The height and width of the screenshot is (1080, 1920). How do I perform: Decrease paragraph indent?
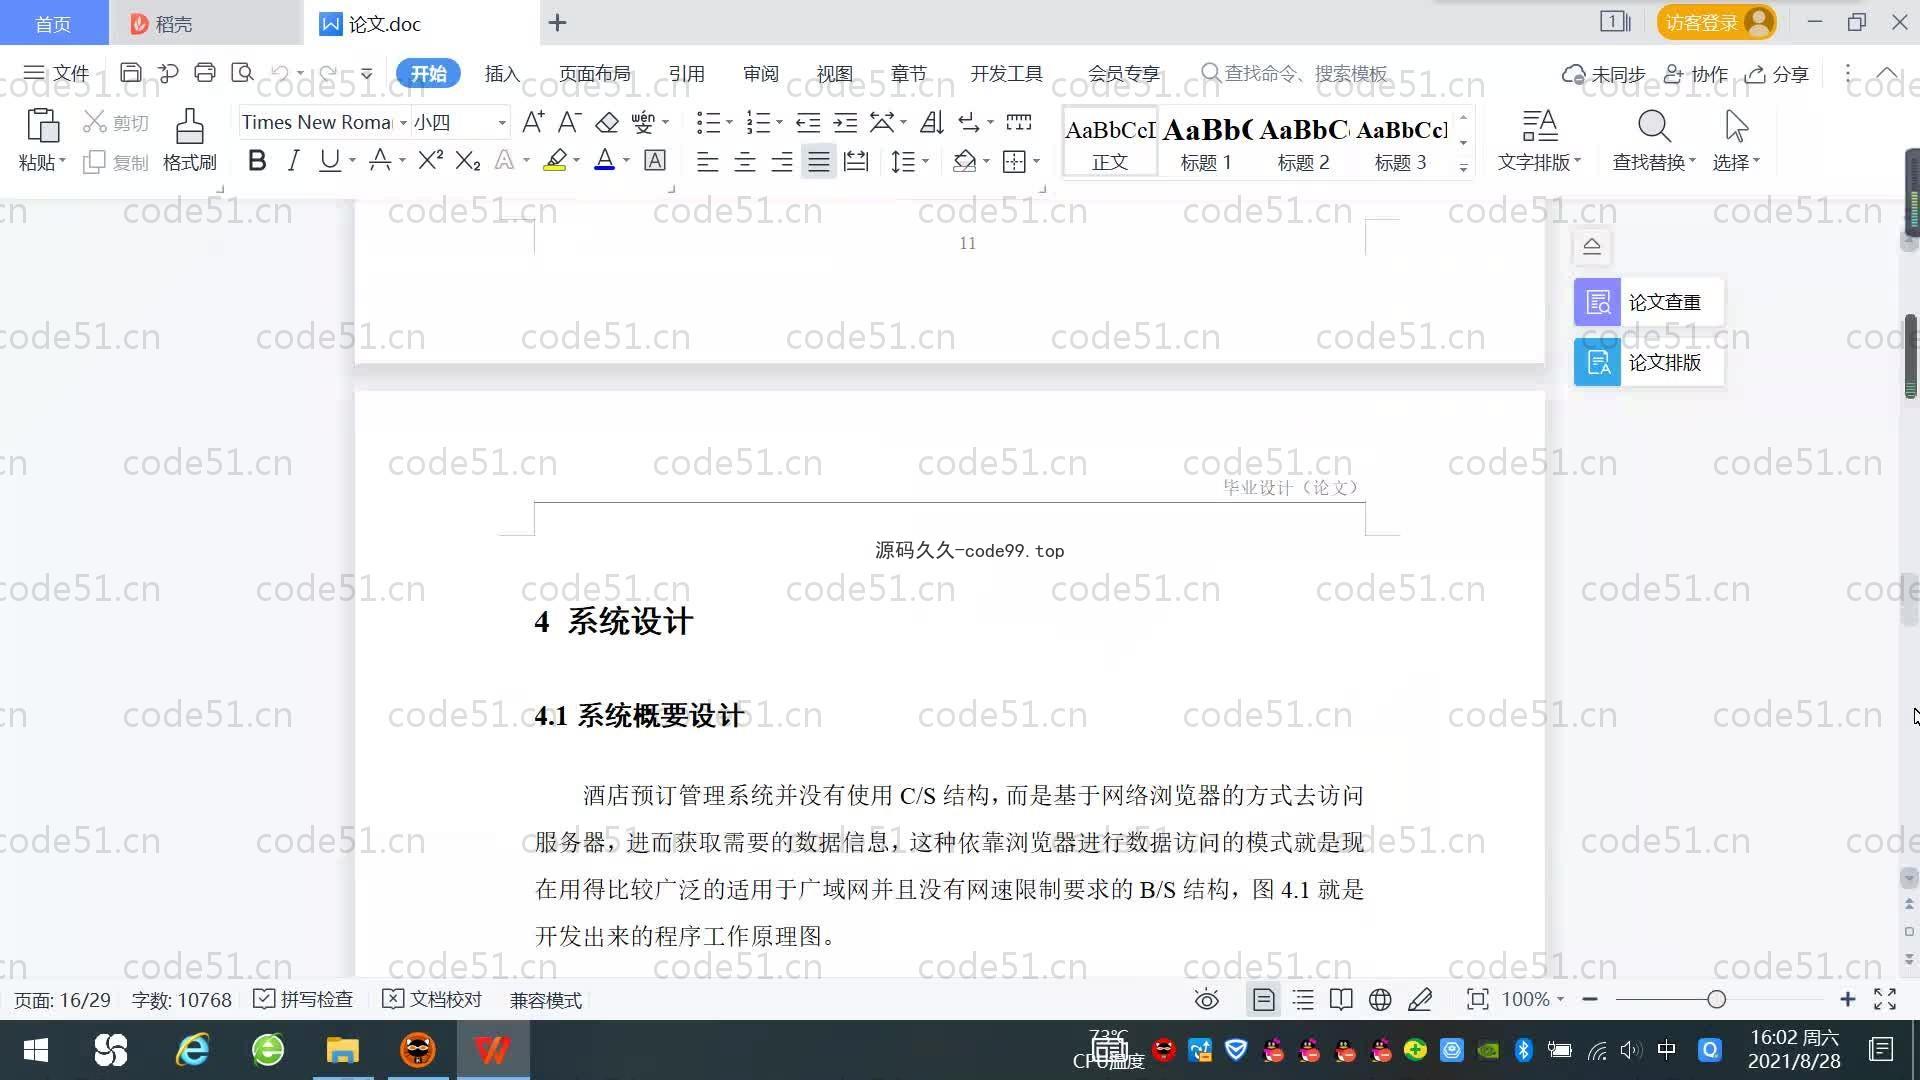click(808, 122)
